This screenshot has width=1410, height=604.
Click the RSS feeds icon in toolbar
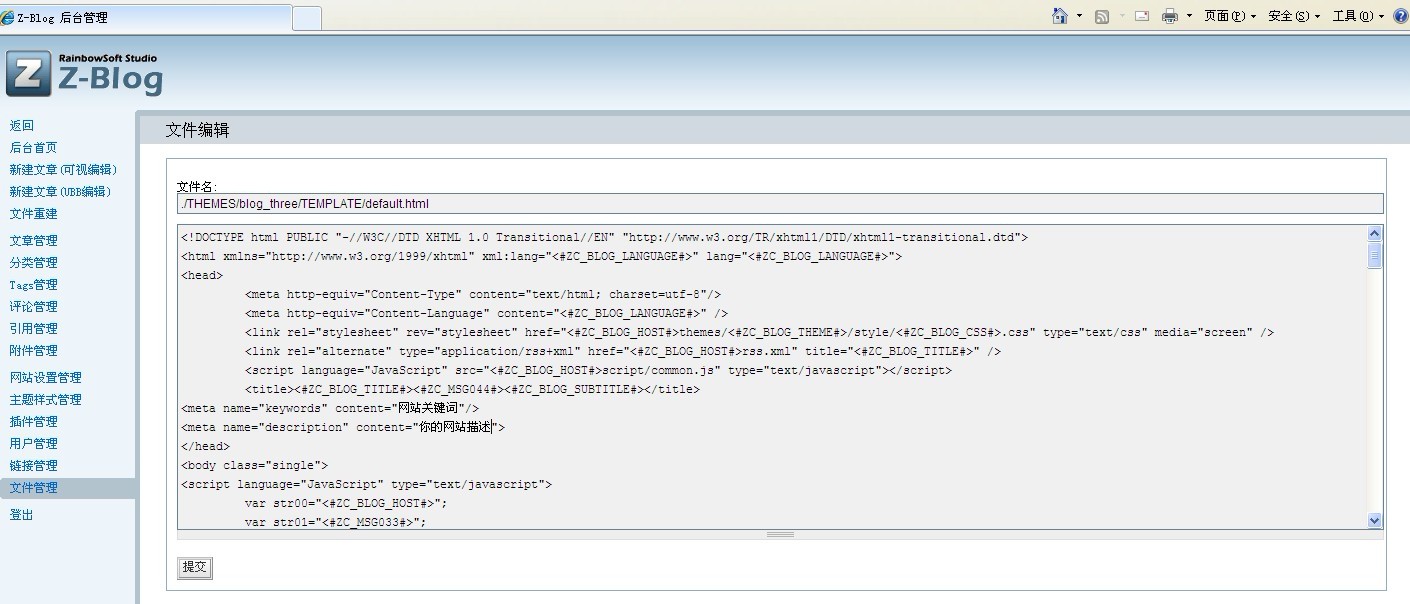(x=1102, y=16)
